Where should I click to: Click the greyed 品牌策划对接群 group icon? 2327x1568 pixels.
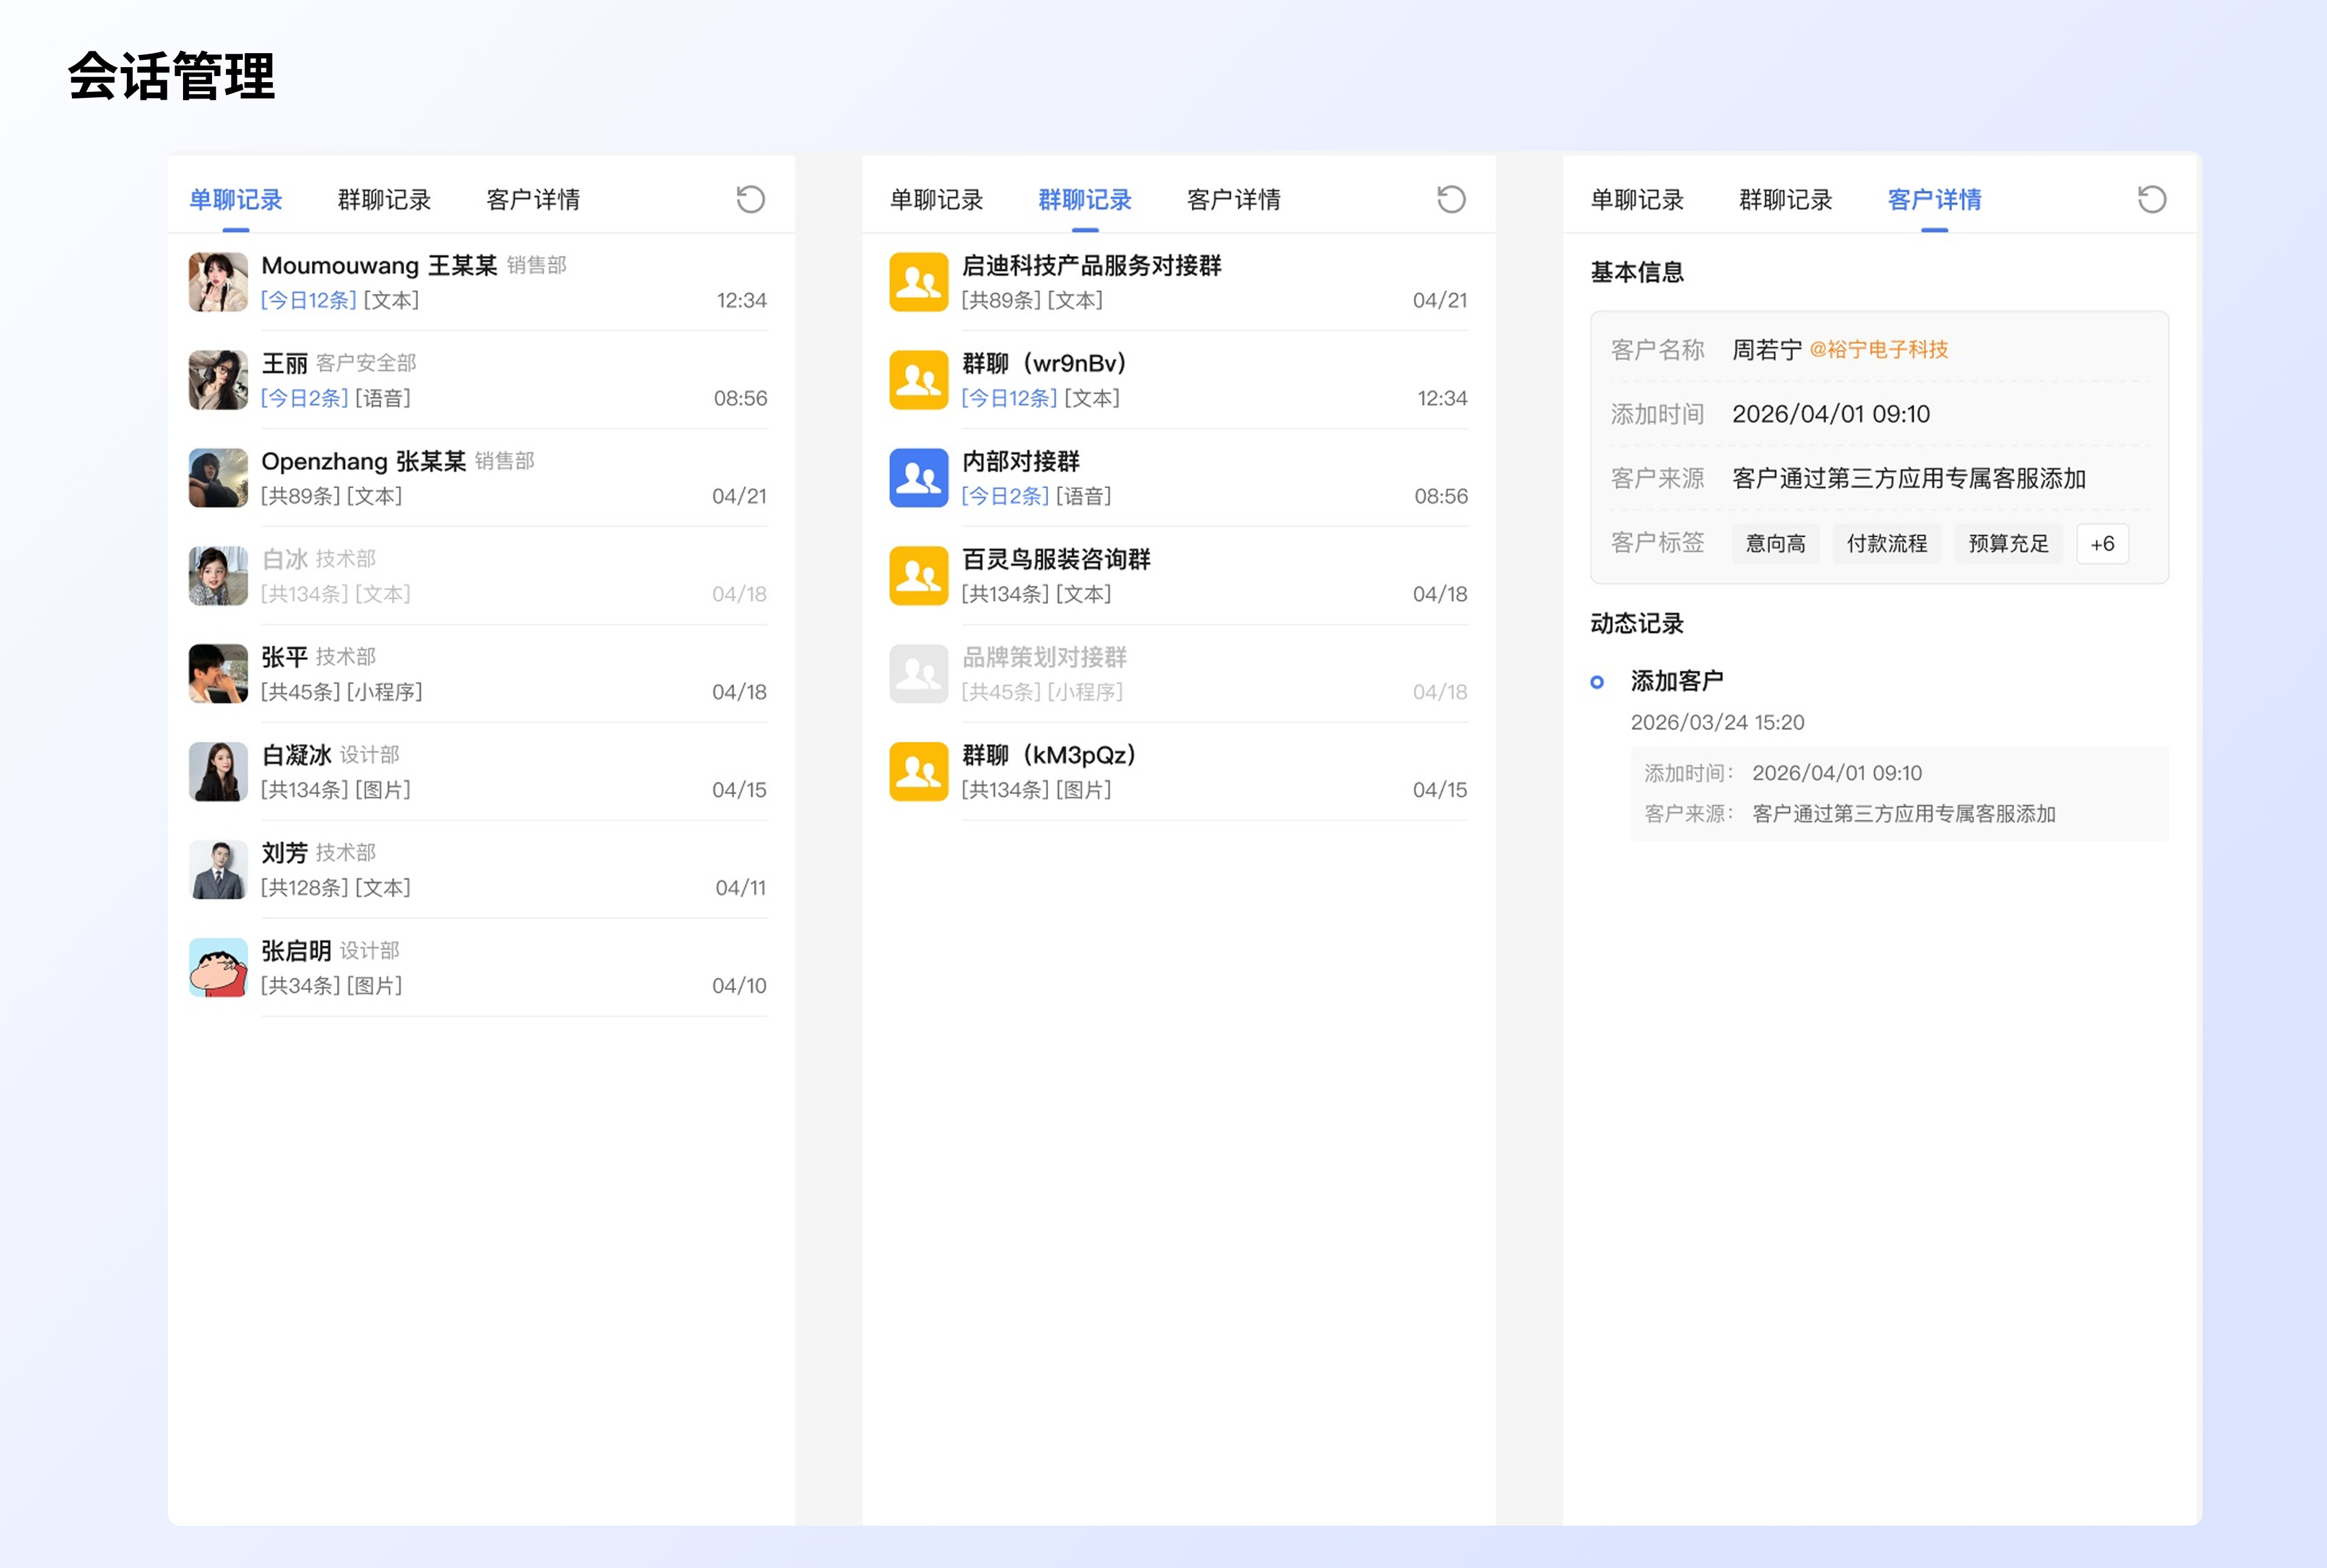(x=918, y=674)
